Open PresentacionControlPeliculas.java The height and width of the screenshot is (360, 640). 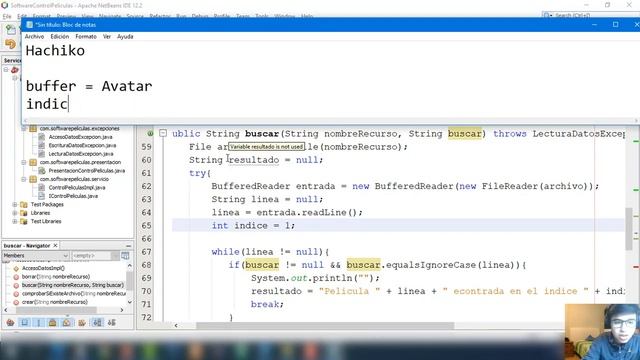click(x=87, y=171)
